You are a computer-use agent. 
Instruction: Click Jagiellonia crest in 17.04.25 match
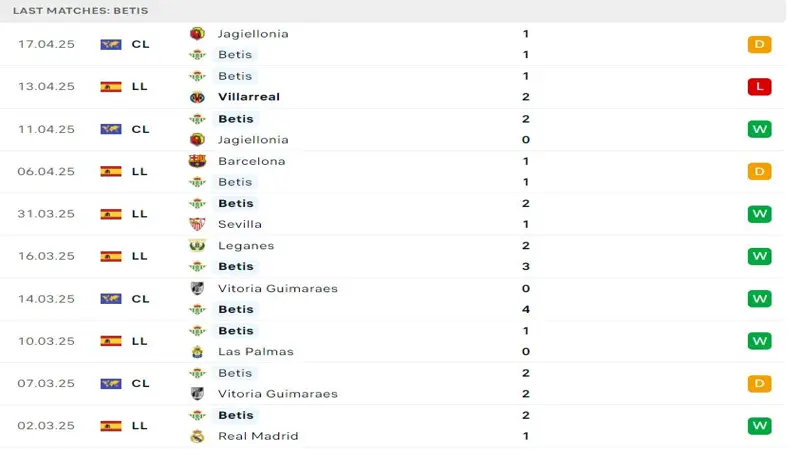point(197,33)
